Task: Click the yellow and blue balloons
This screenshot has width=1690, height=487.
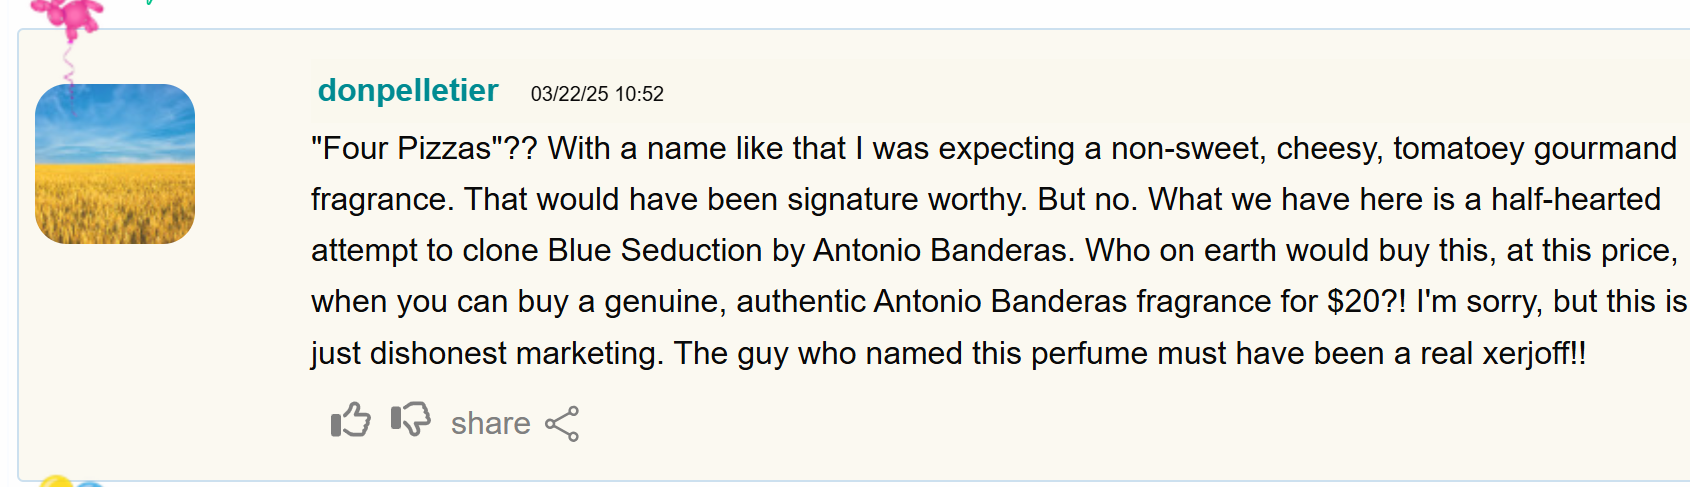Action: pos(72,482)
